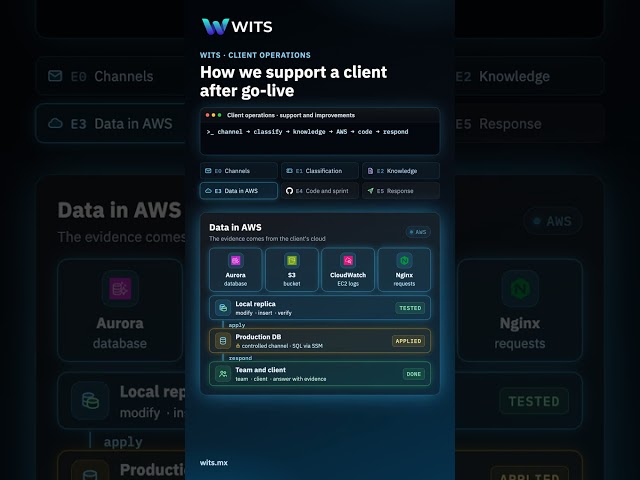
Task: Click the 'Data in AWS' heading in center card
Action: [x=235, y=227]
